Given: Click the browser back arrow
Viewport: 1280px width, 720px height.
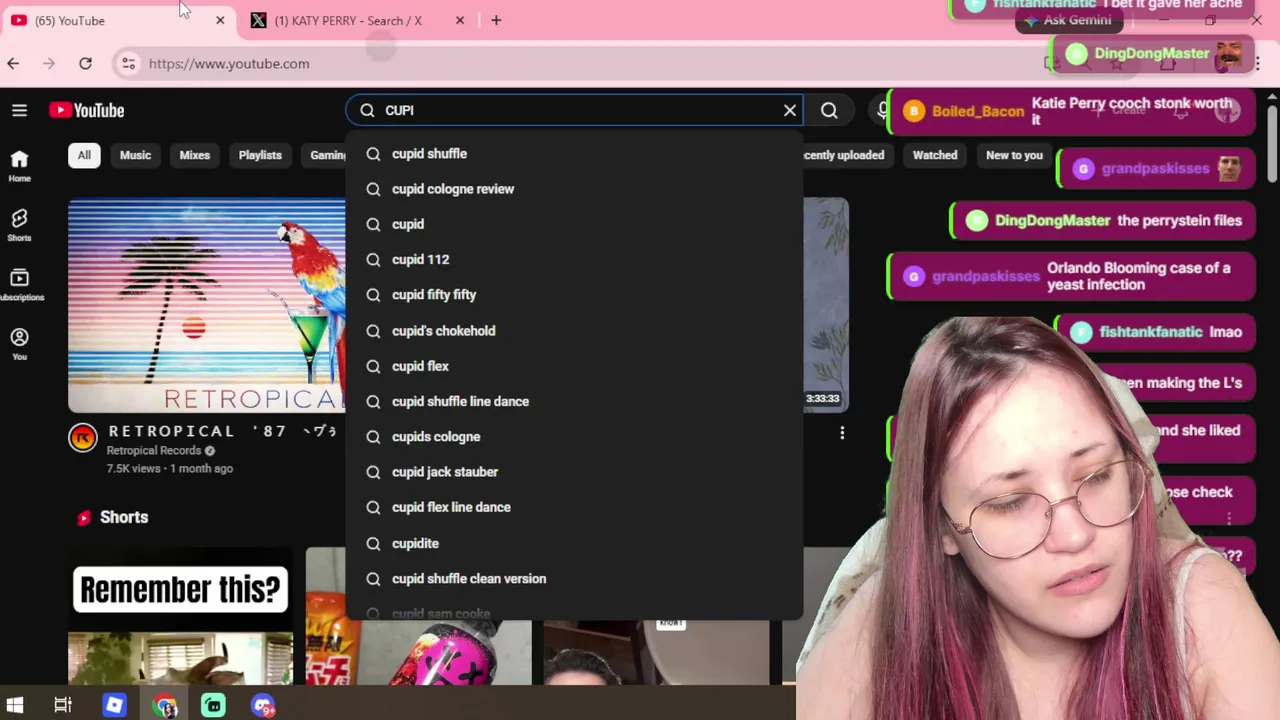Looking at the screenshot, I should (13, 63).
